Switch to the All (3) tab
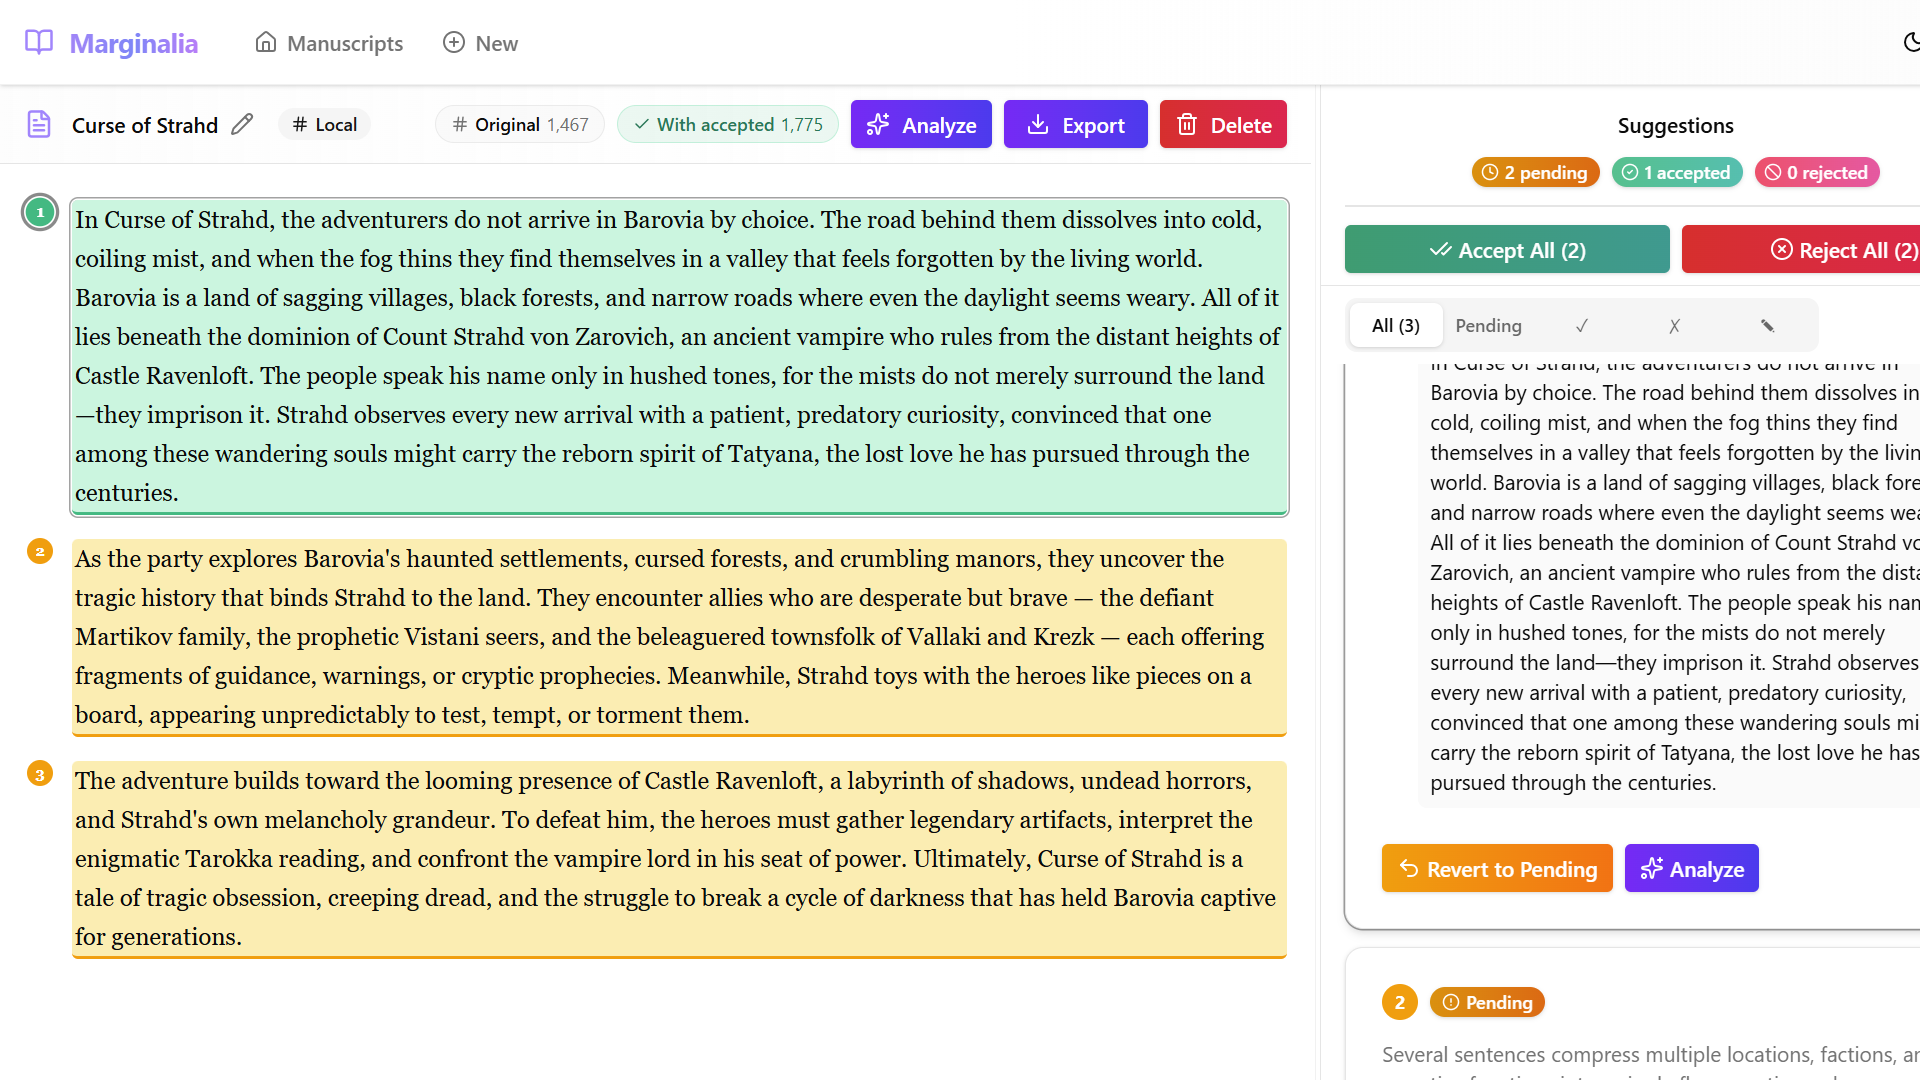 [x=1396, y=325]
